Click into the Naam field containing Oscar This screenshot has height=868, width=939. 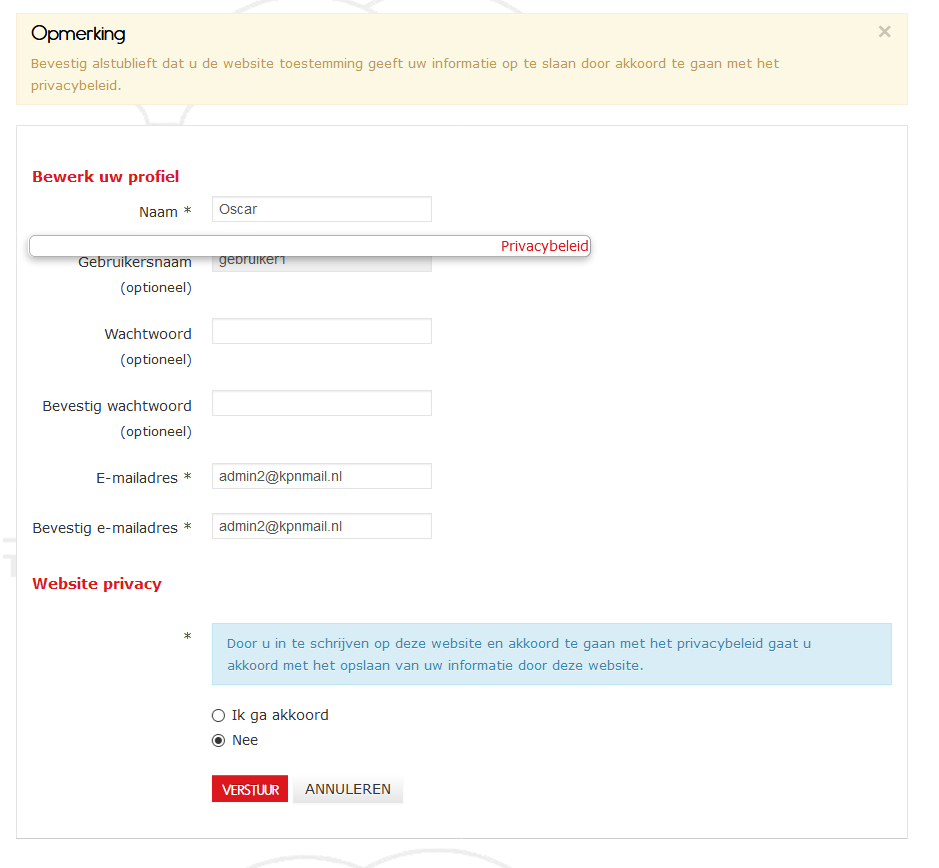click(322, 209)
